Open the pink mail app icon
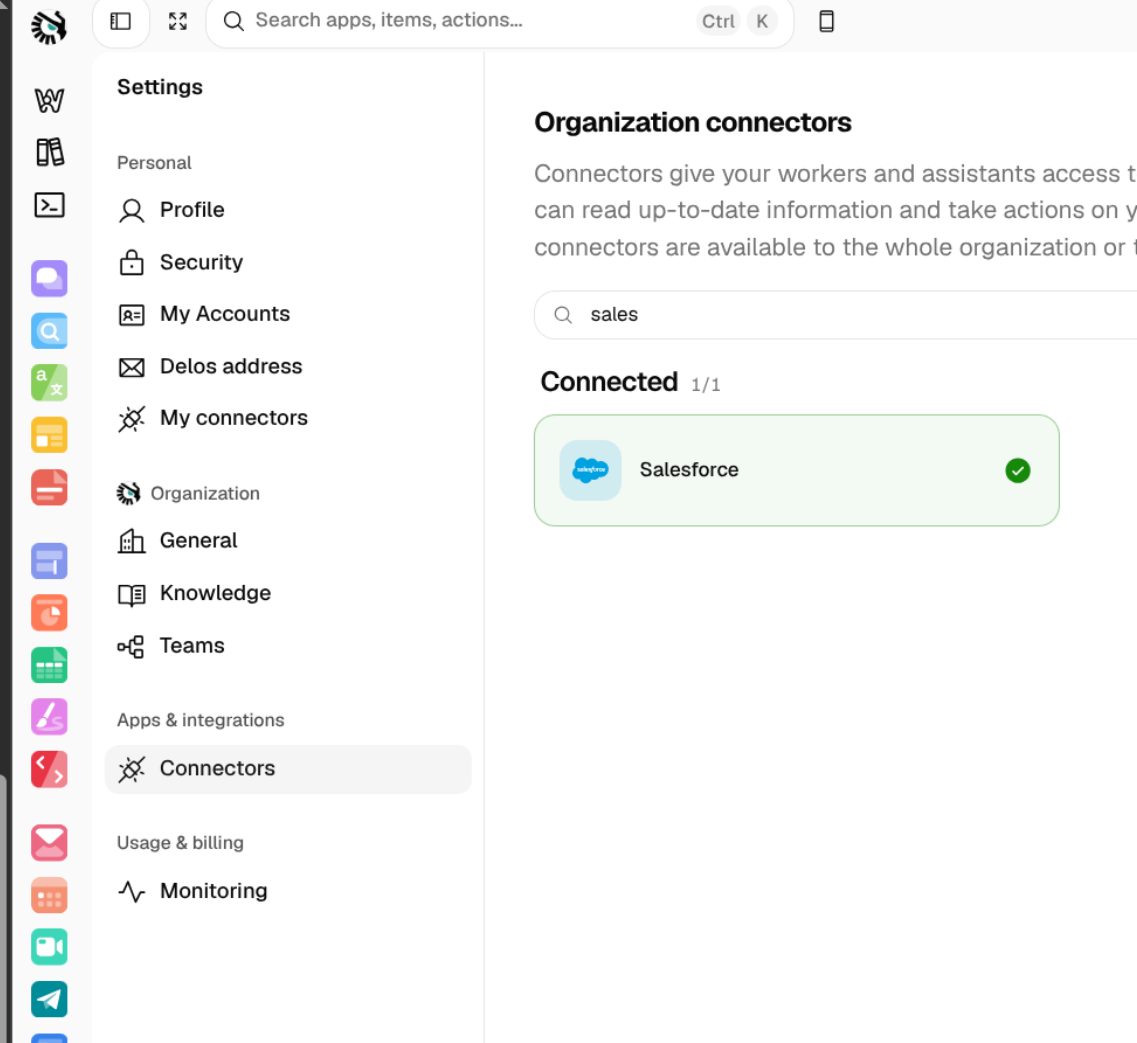Viewport: 1137px width, 1043px height. [x=49, y=843]
